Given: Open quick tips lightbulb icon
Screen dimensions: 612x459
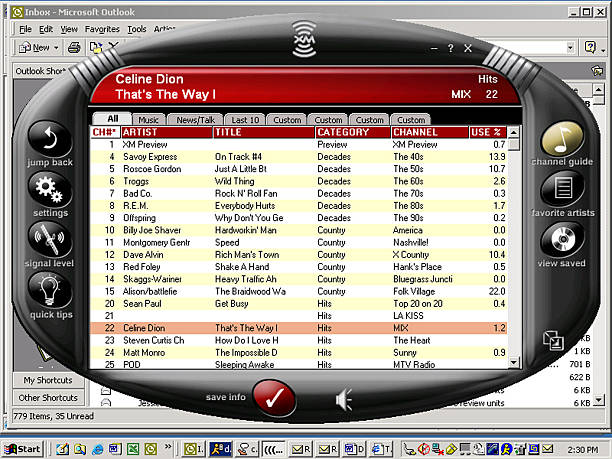Looking at the screenshot, I should pyautogui.click(x=50, y=290).
